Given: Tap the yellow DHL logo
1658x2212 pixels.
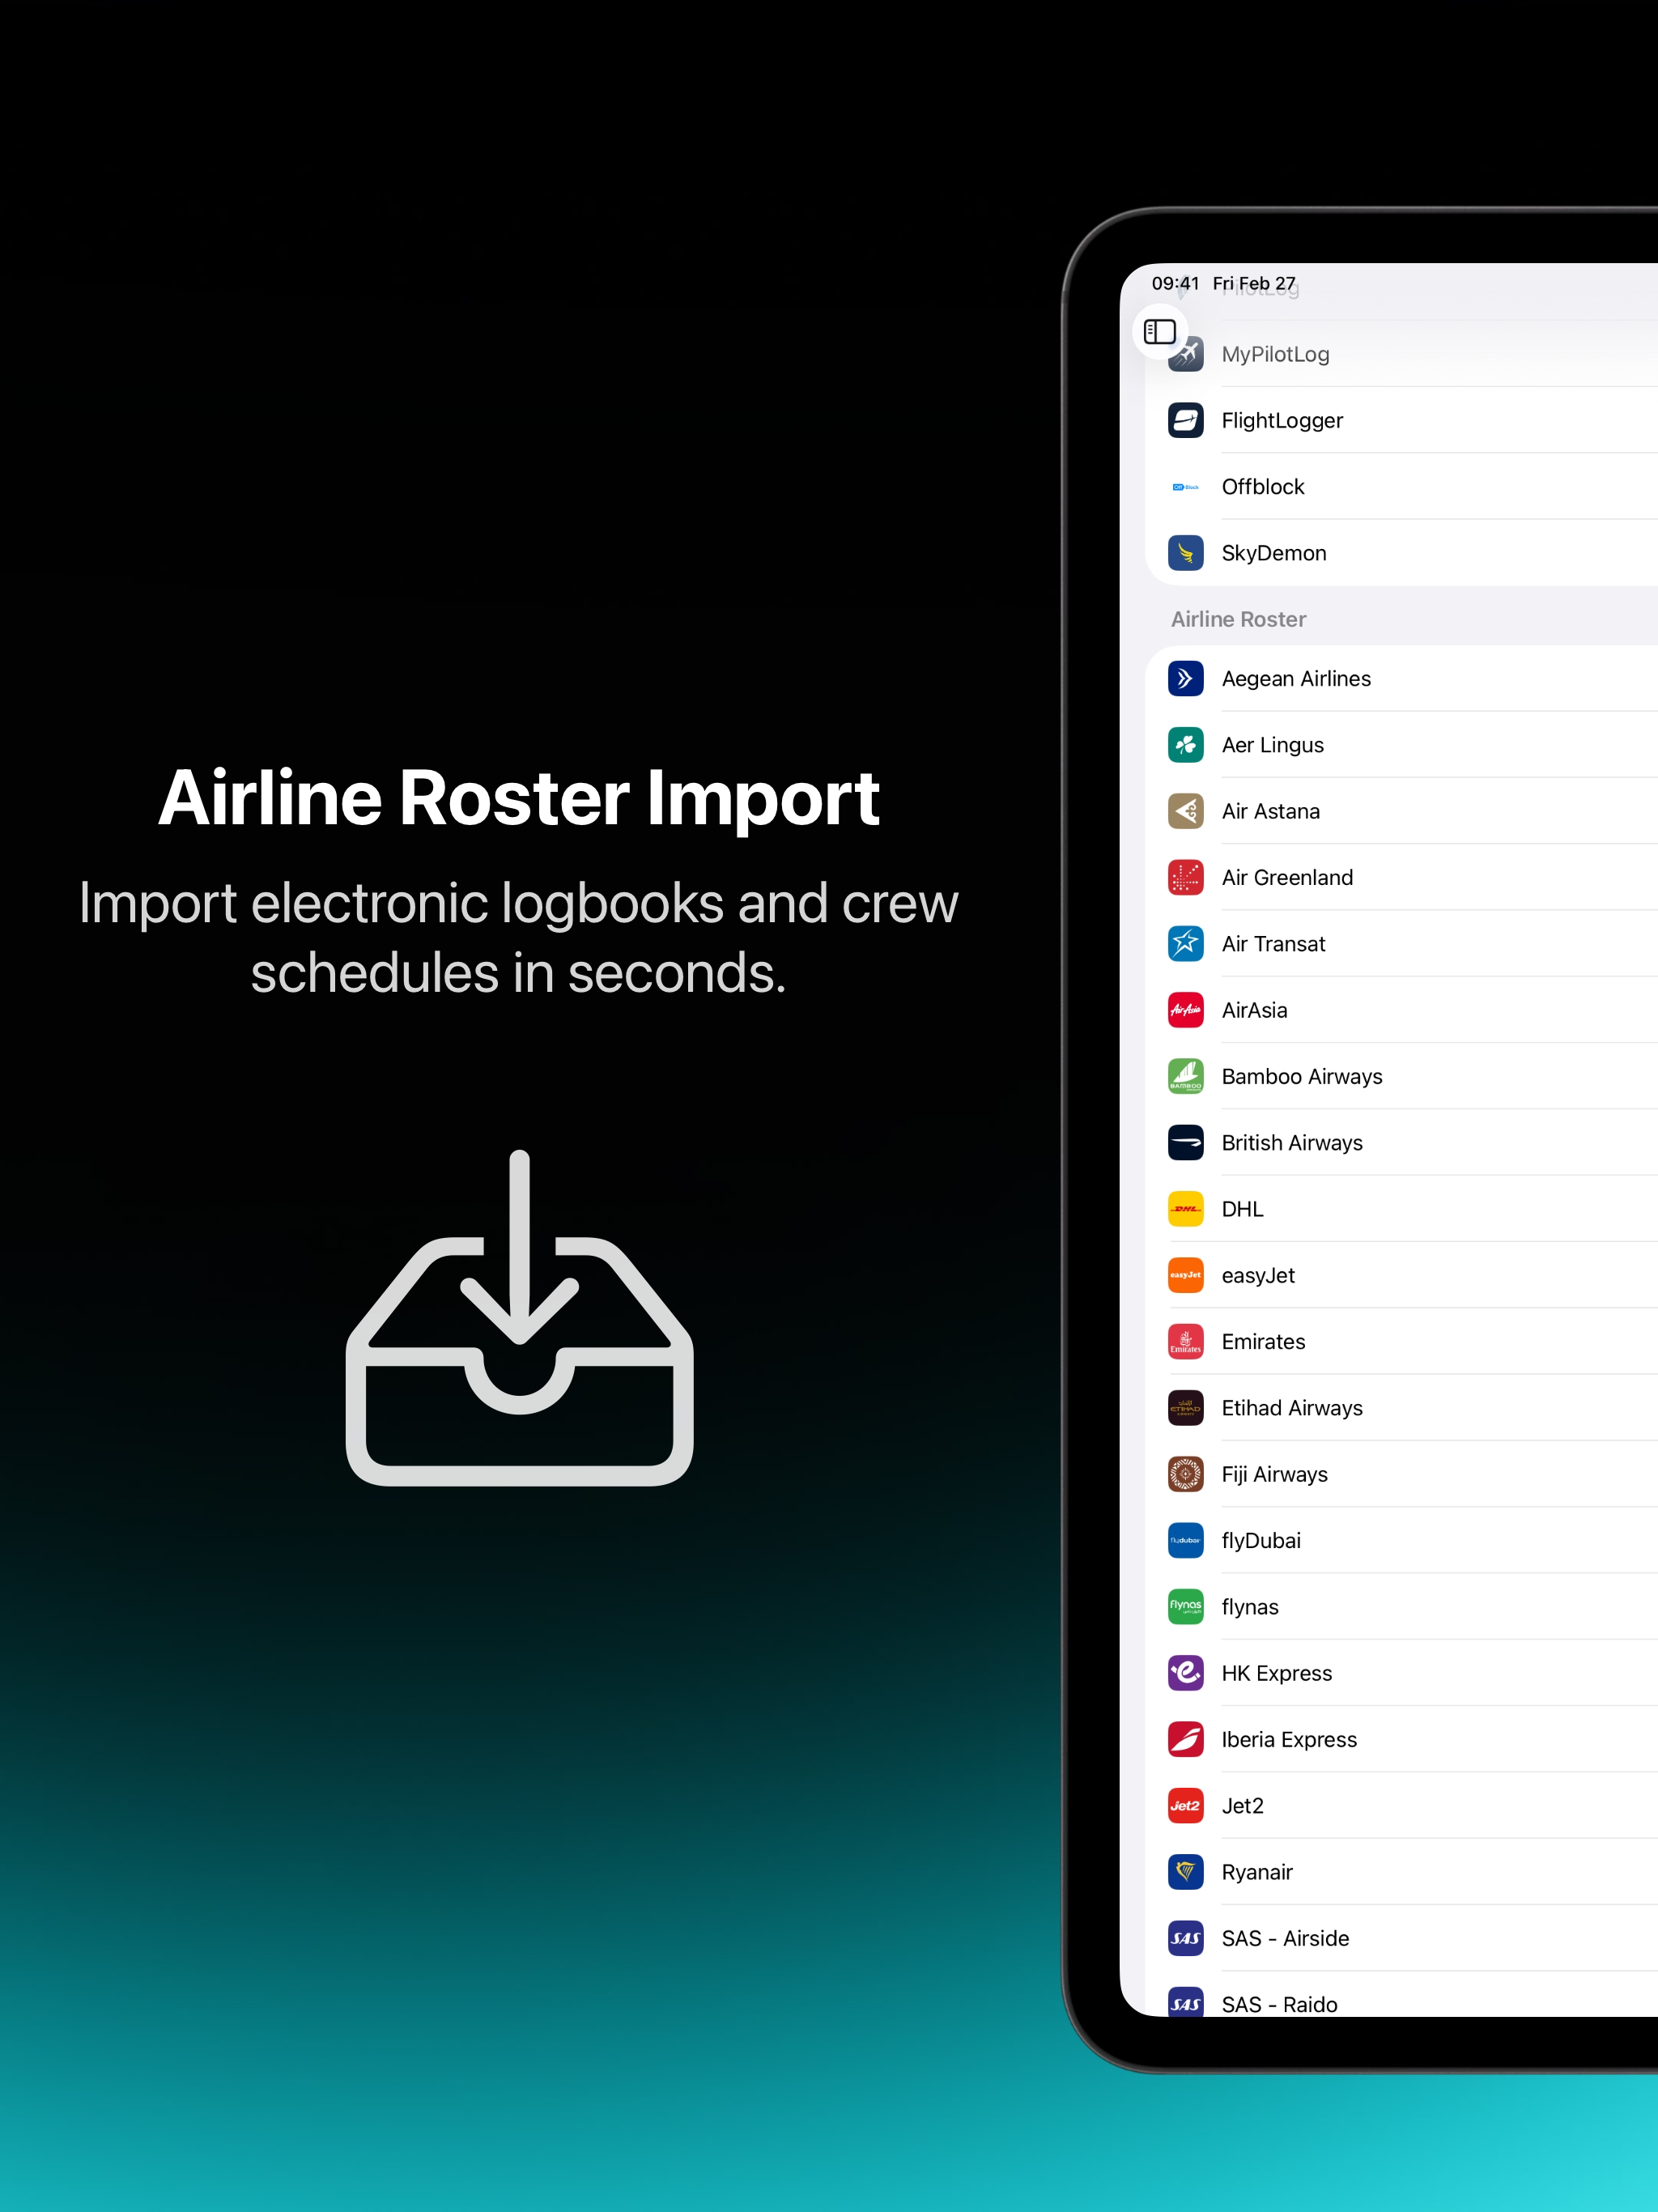Looking at the screenshot, I should click(x=1186, y=1209).
